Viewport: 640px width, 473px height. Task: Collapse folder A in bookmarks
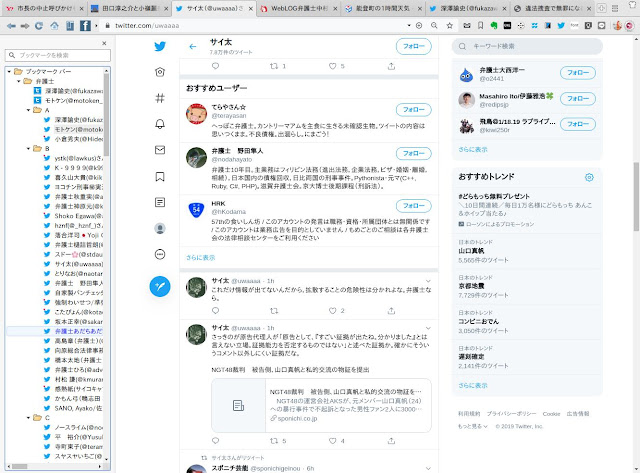[28, 110]
